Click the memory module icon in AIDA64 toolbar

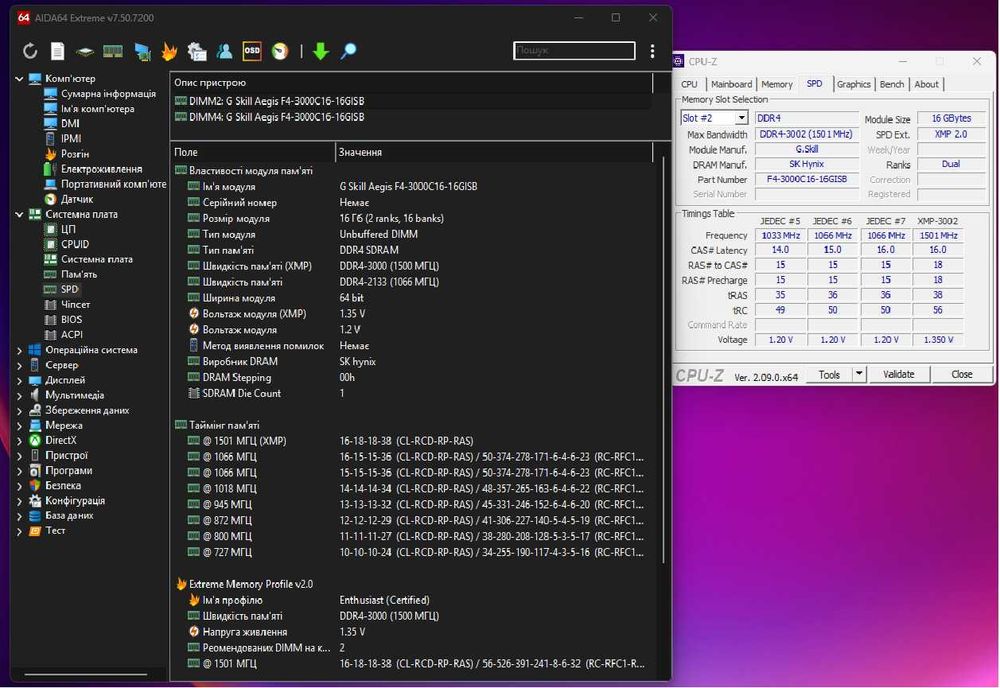[113, 51]
